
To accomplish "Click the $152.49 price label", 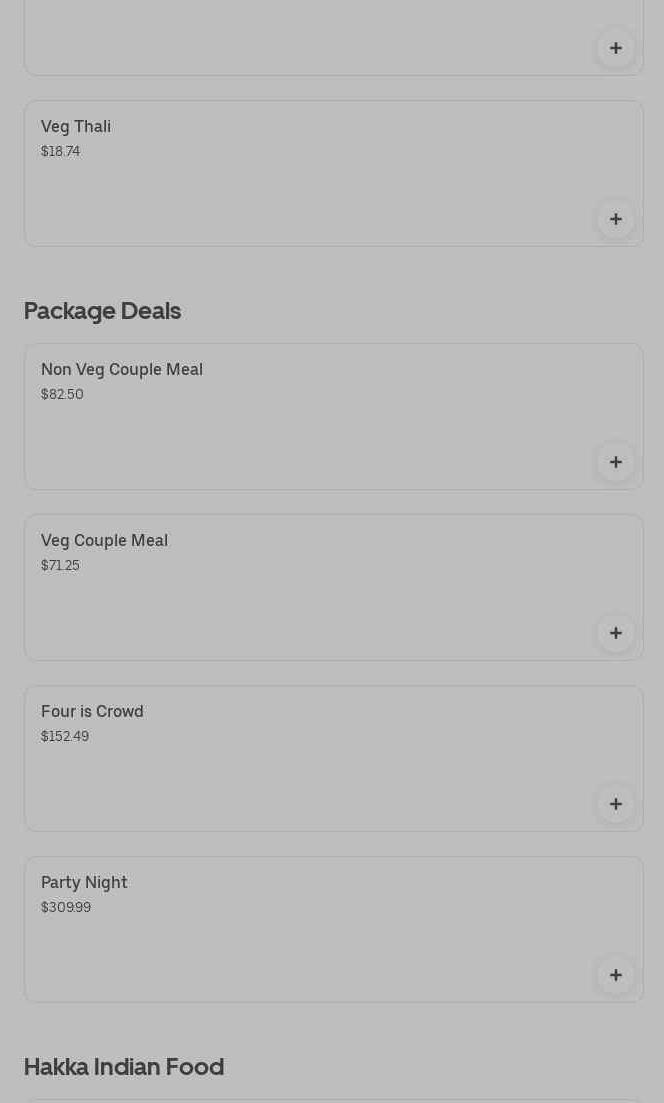I will [x=65, y=737].
